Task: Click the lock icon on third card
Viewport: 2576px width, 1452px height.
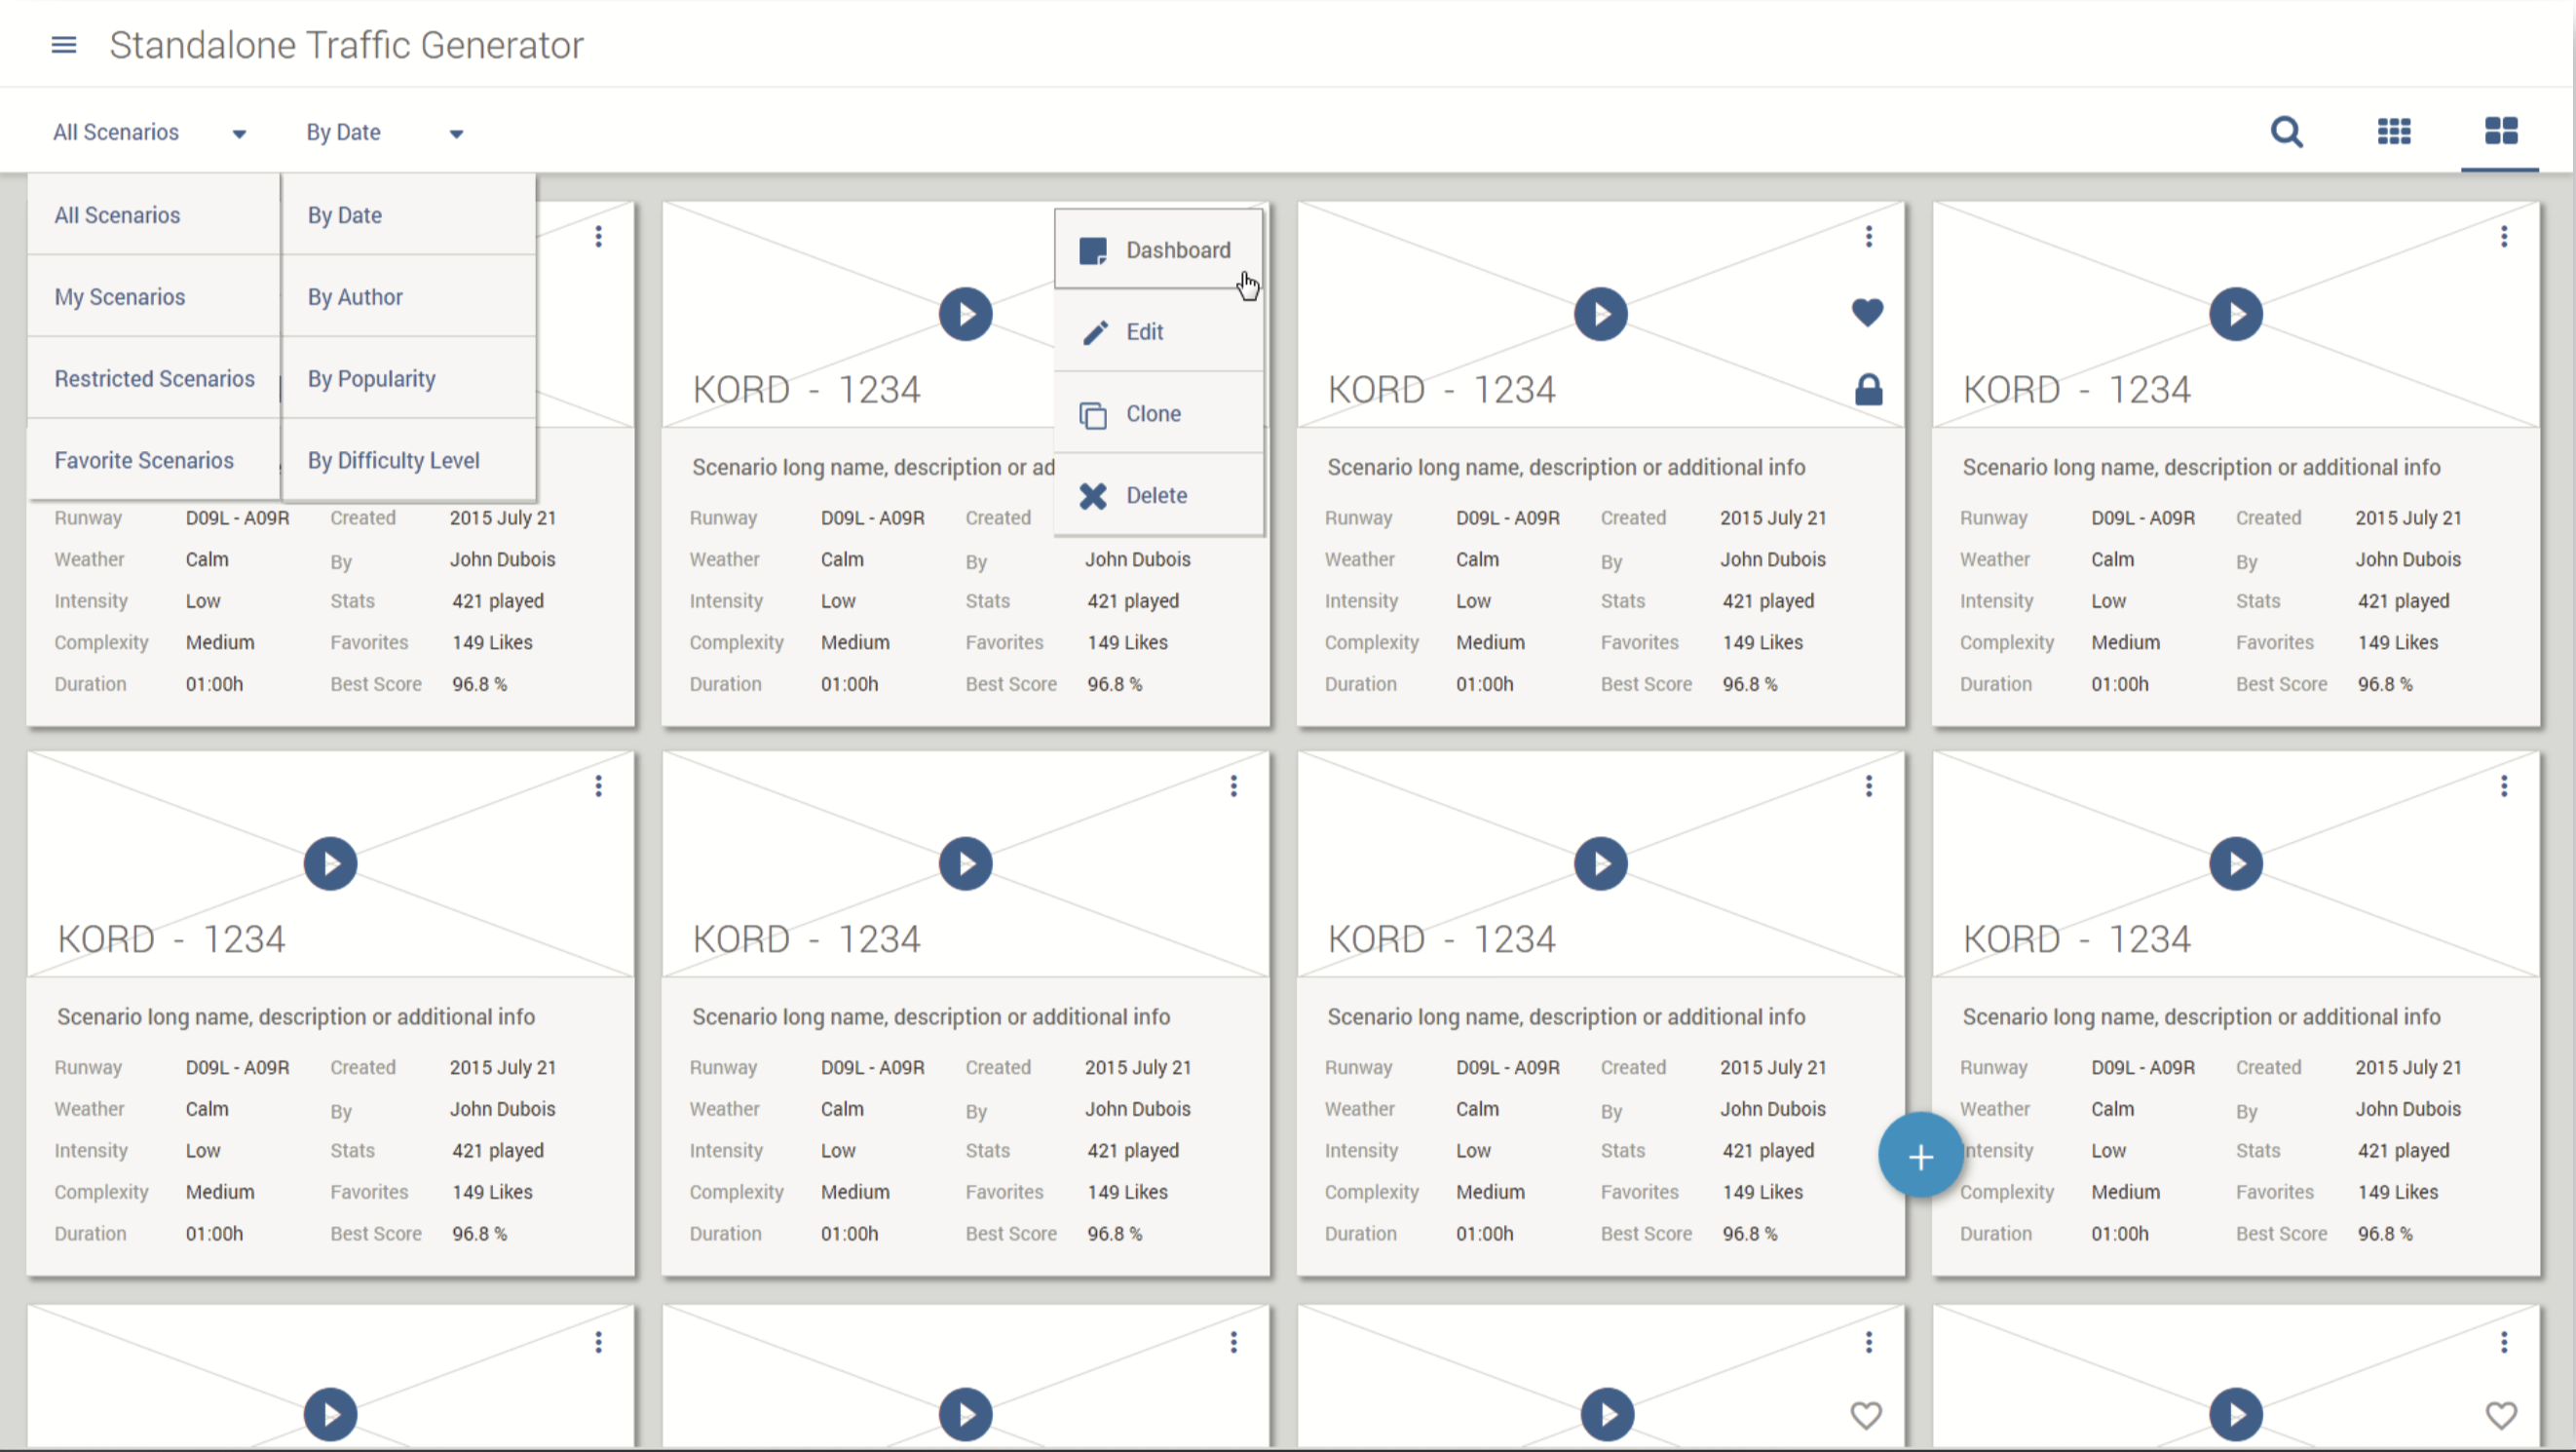Action: 1868,390
